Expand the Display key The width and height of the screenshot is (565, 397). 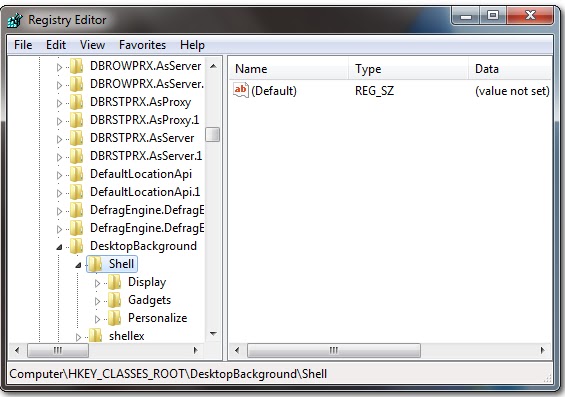[x=97, y=283]
